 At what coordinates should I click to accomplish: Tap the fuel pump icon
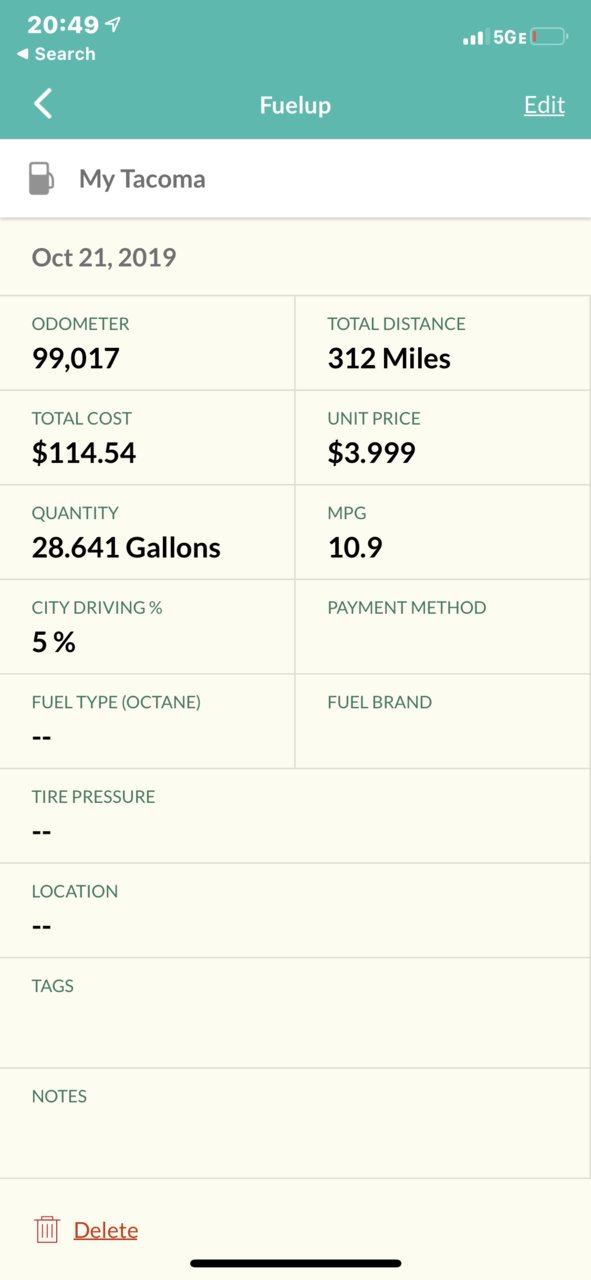tap(41, 179)
